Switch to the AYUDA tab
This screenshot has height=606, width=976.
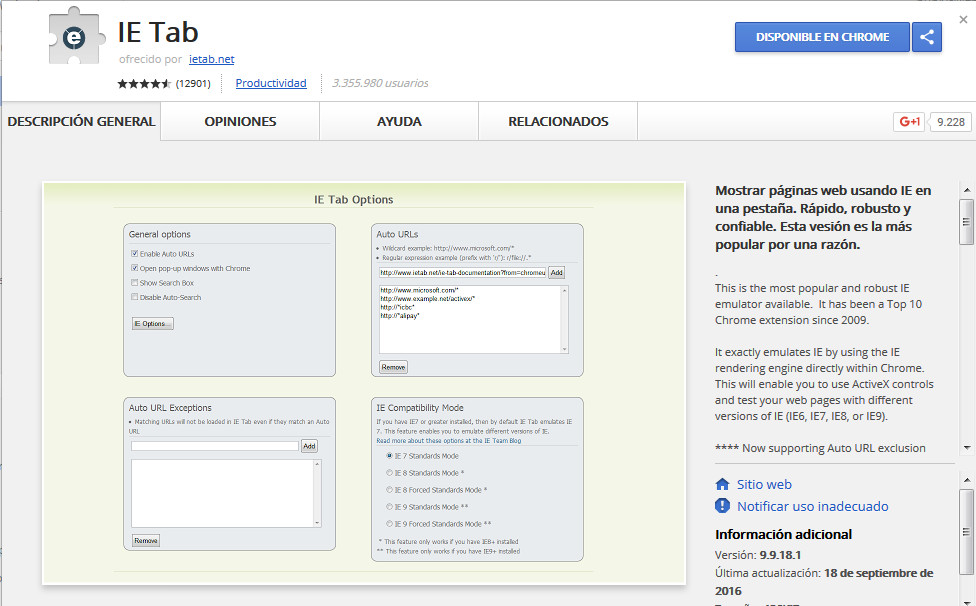[399, 121]
